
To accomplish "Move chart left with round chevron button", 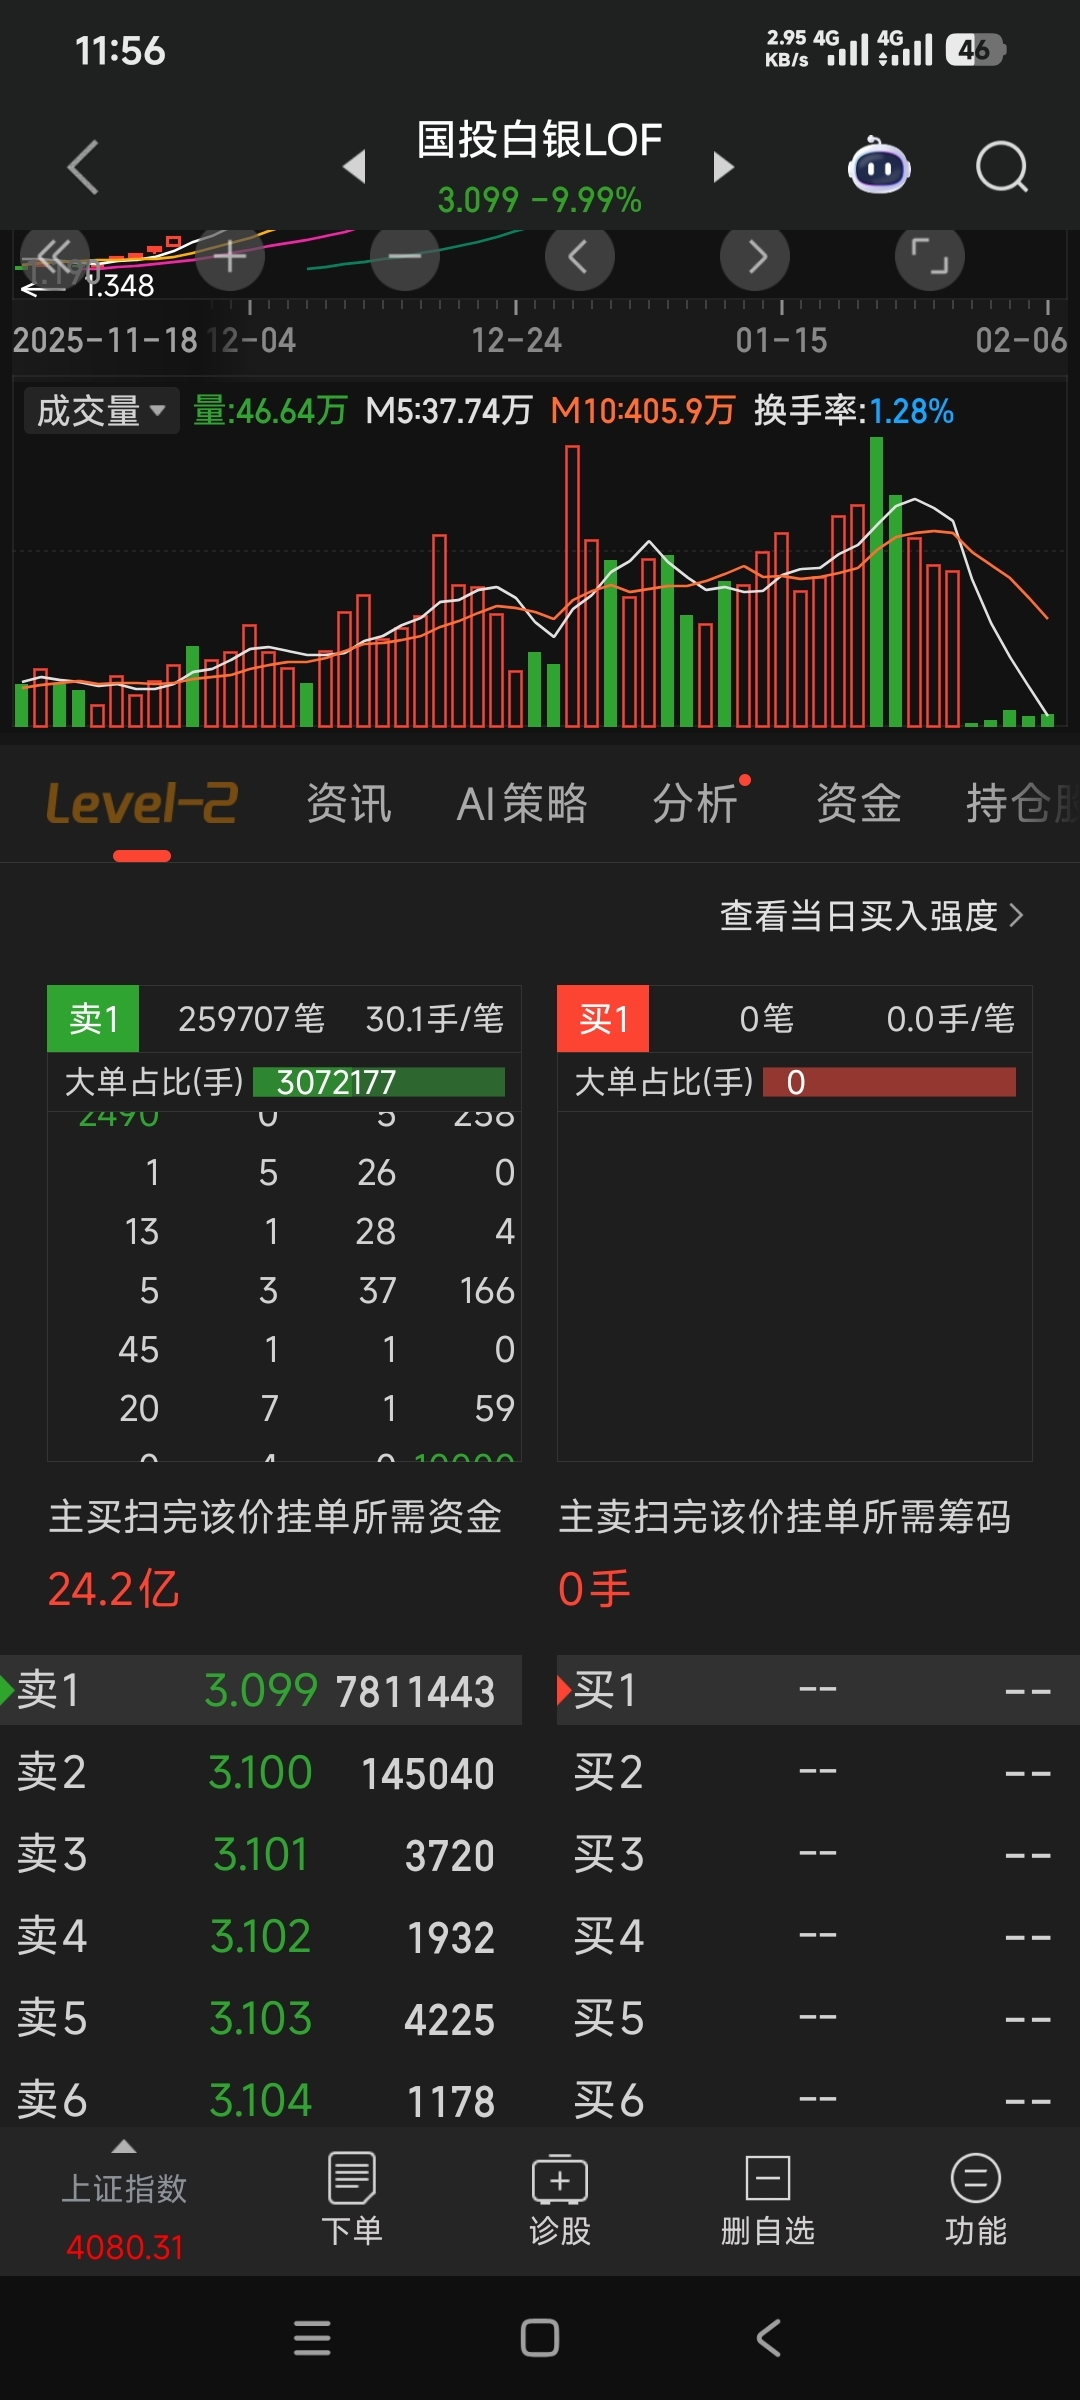I will (580, 257).
